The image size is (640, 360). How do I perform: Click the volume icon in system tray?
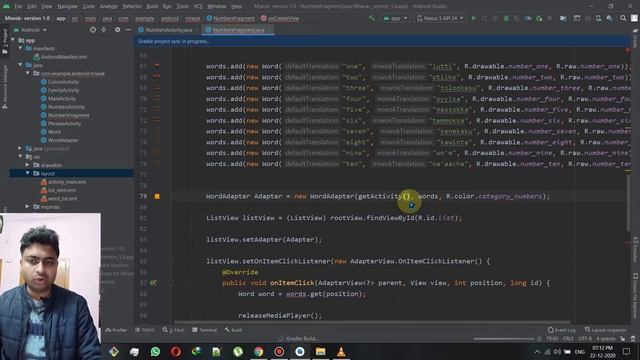pos(557,351)
